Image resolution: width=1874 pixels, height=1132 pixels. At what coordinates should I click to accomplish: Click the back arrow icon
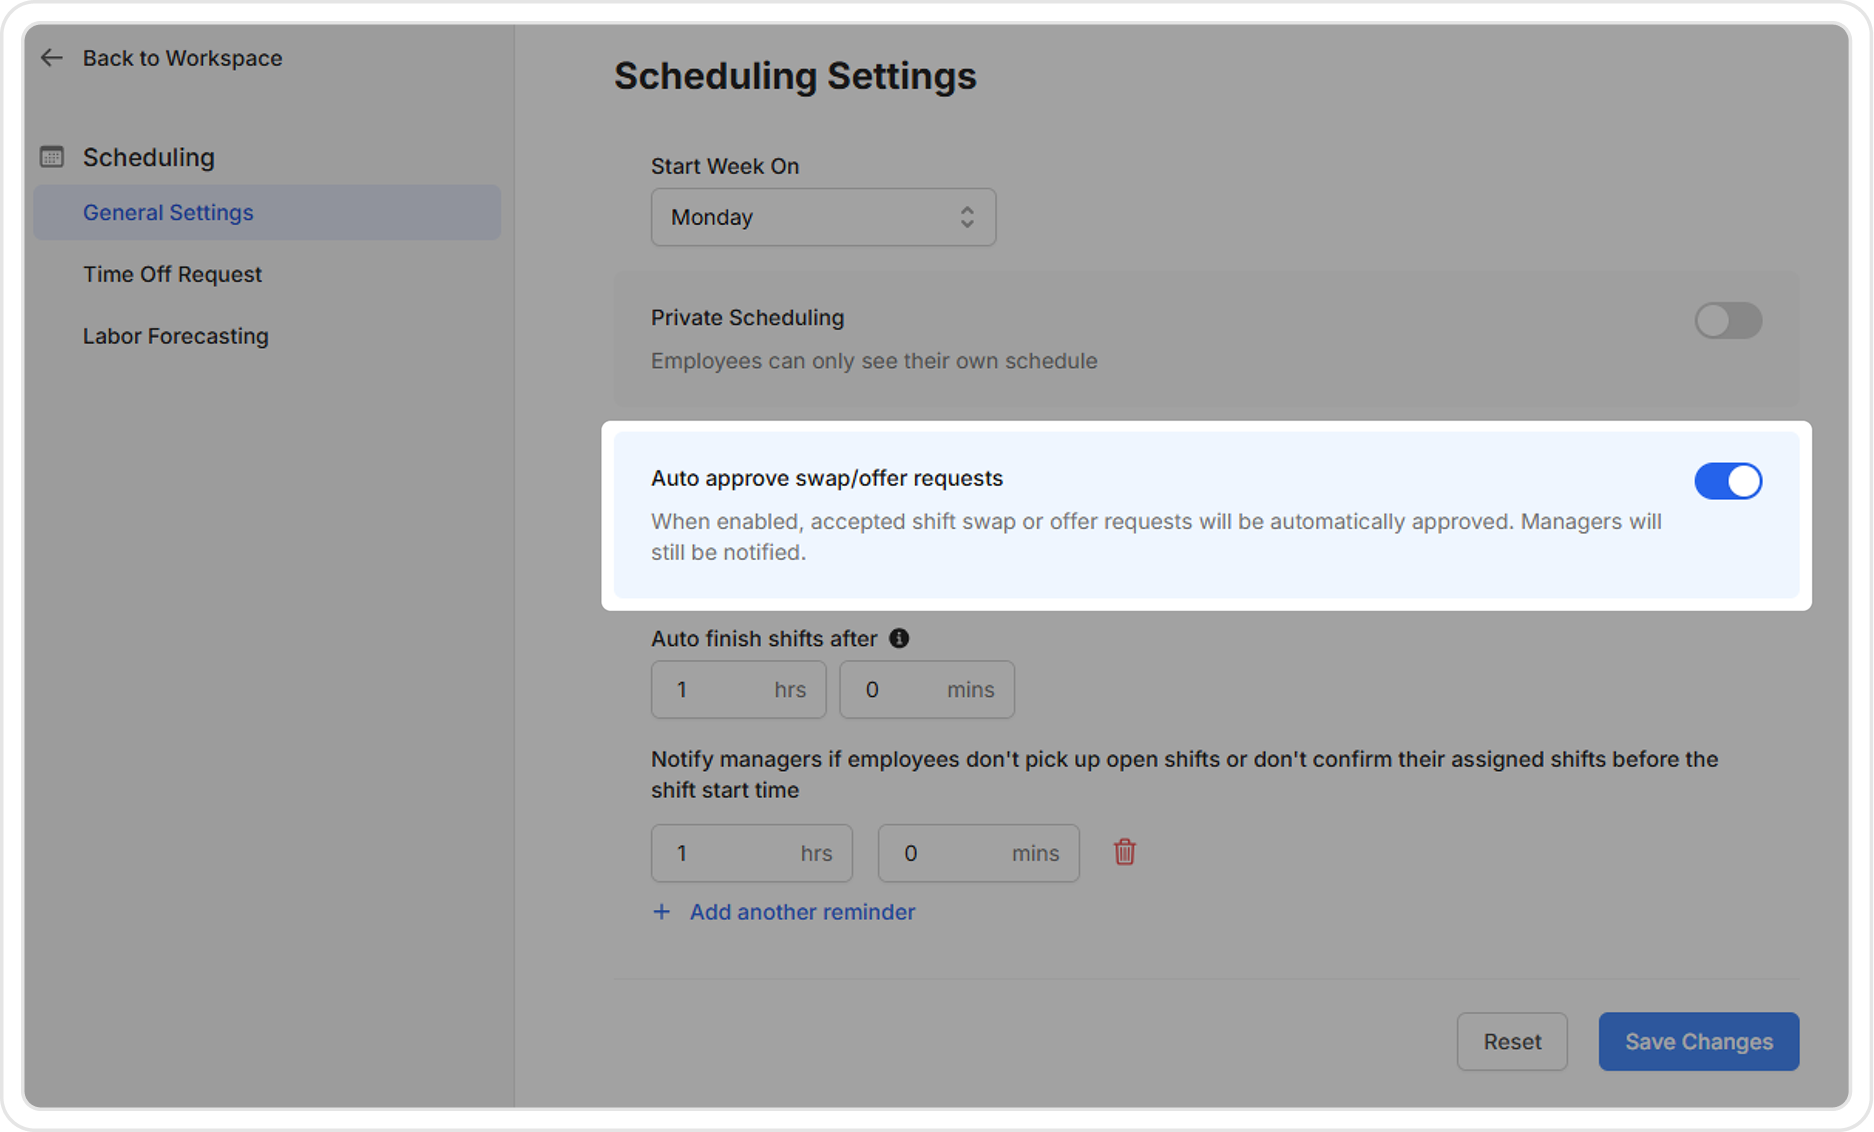tap(51, 58)
